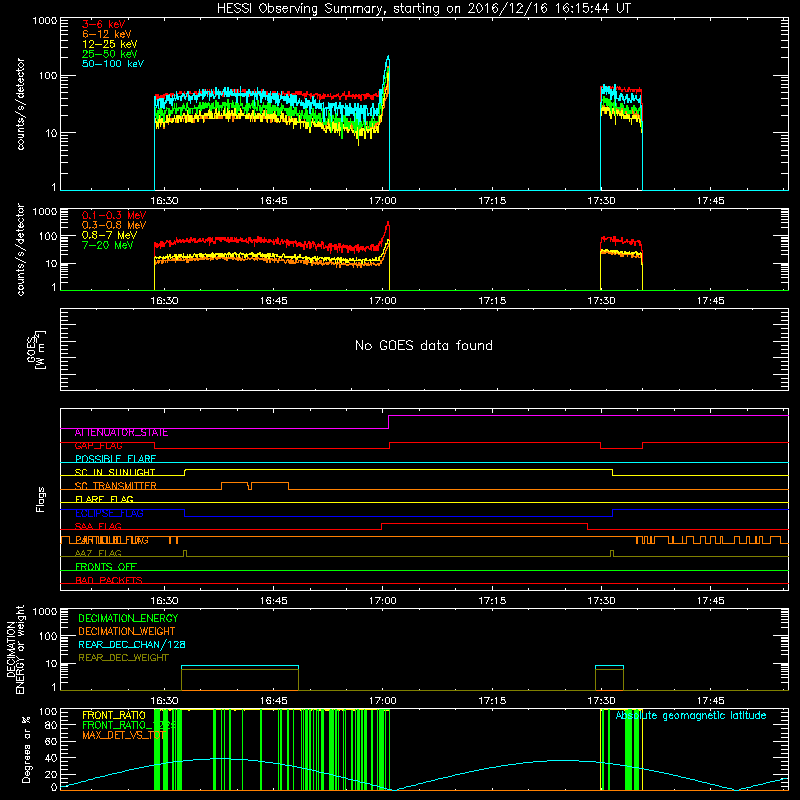Viewport: 800px width, 800px height.
Task: Click the cyan REAR_DEC_CHAN plateau near 17:30
Action: pyautogui.click(x=609, y=666)
